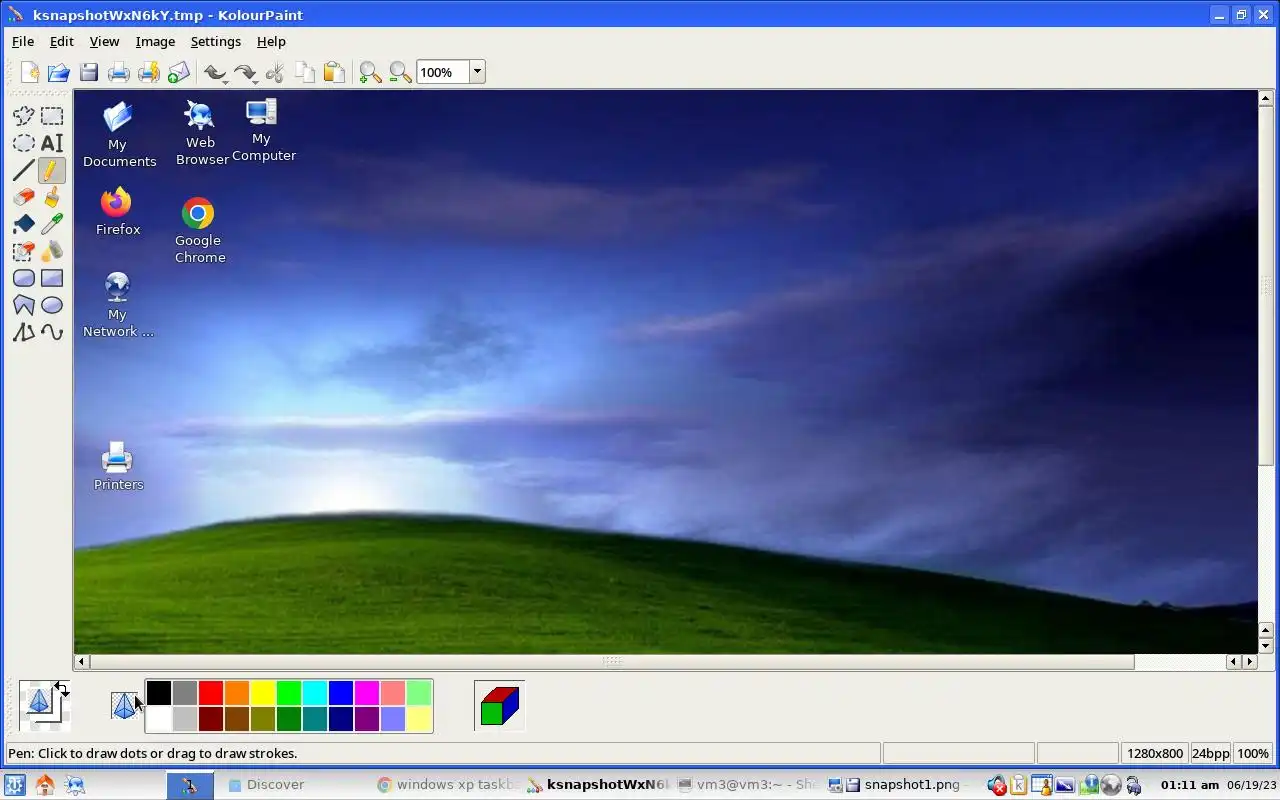Select the Color Eraser tool
This screenshot has width=1280, height=800.
[24, 251]
